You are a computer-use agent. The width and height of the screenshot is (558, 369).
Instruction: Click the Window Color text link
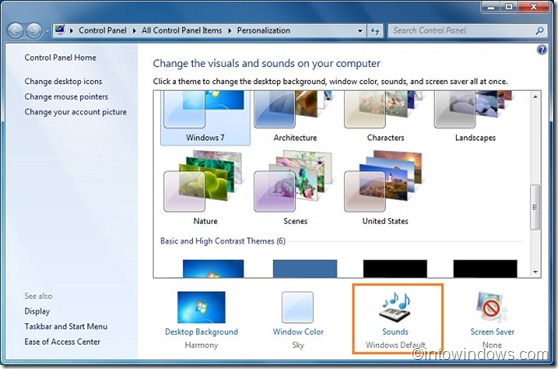(x=298, y=332)
